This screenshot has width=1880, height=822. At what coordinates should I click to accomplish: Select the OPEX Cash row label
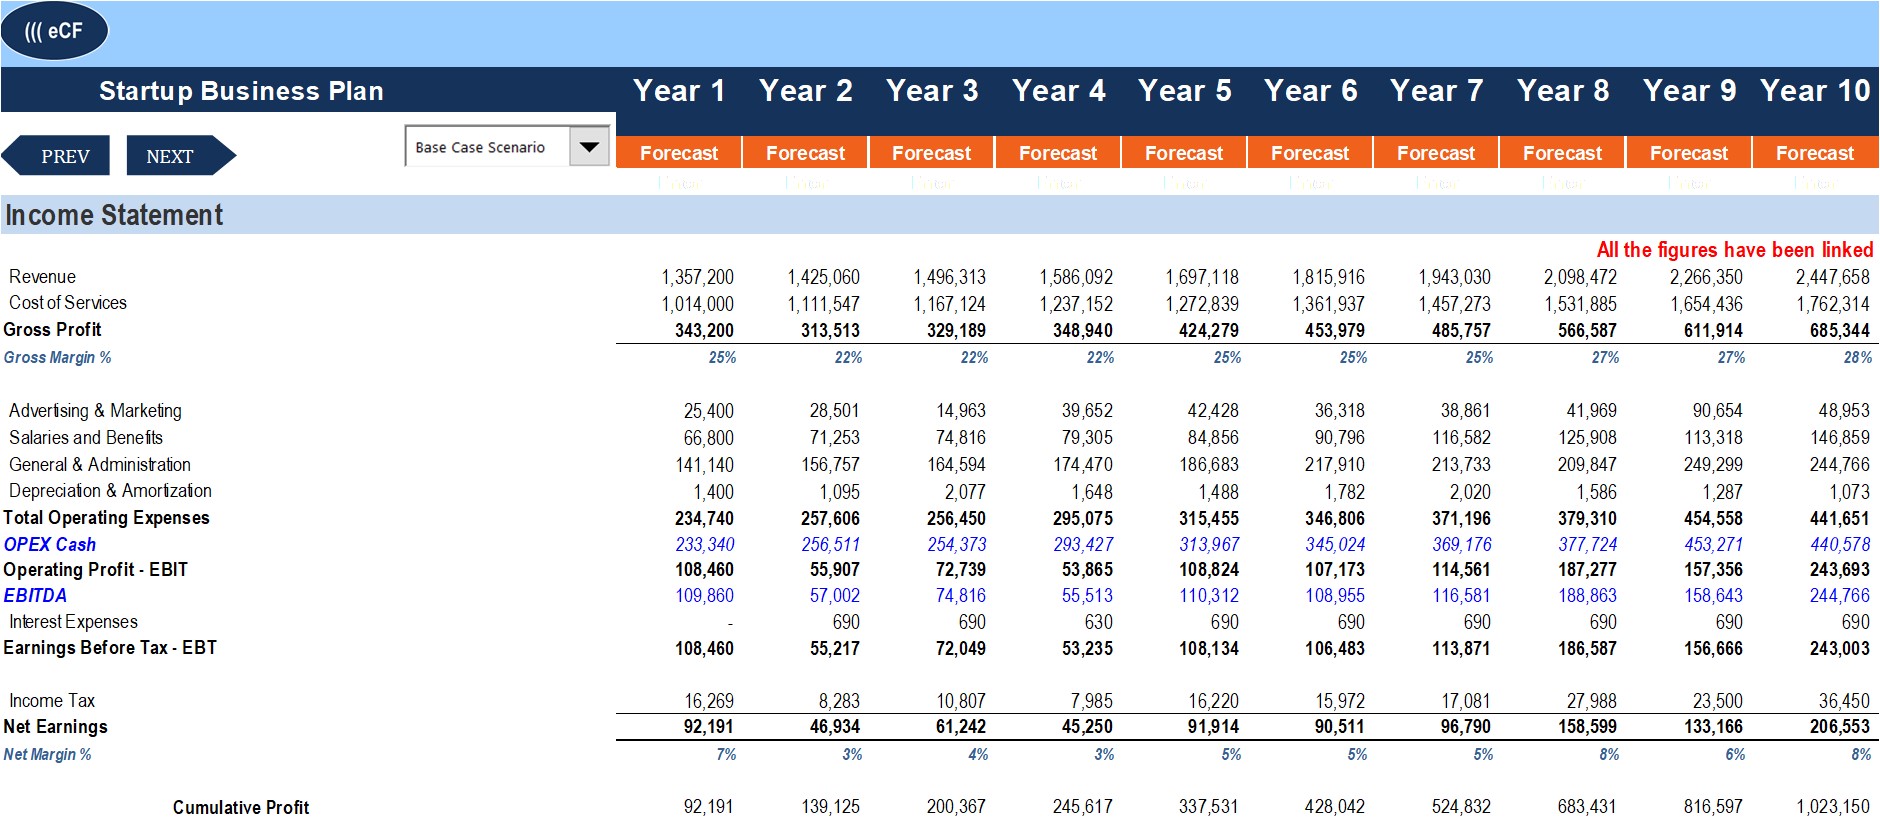(50, 545)
